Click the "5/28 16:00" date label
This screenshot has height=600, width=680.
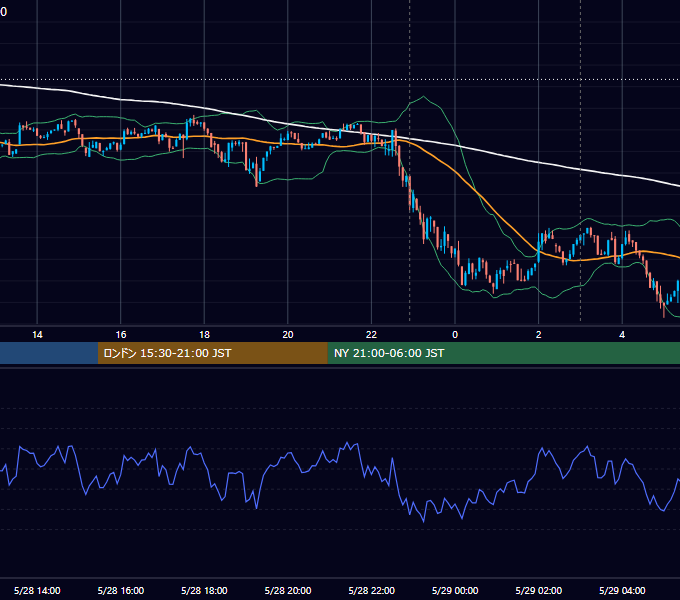click(121, 590)
